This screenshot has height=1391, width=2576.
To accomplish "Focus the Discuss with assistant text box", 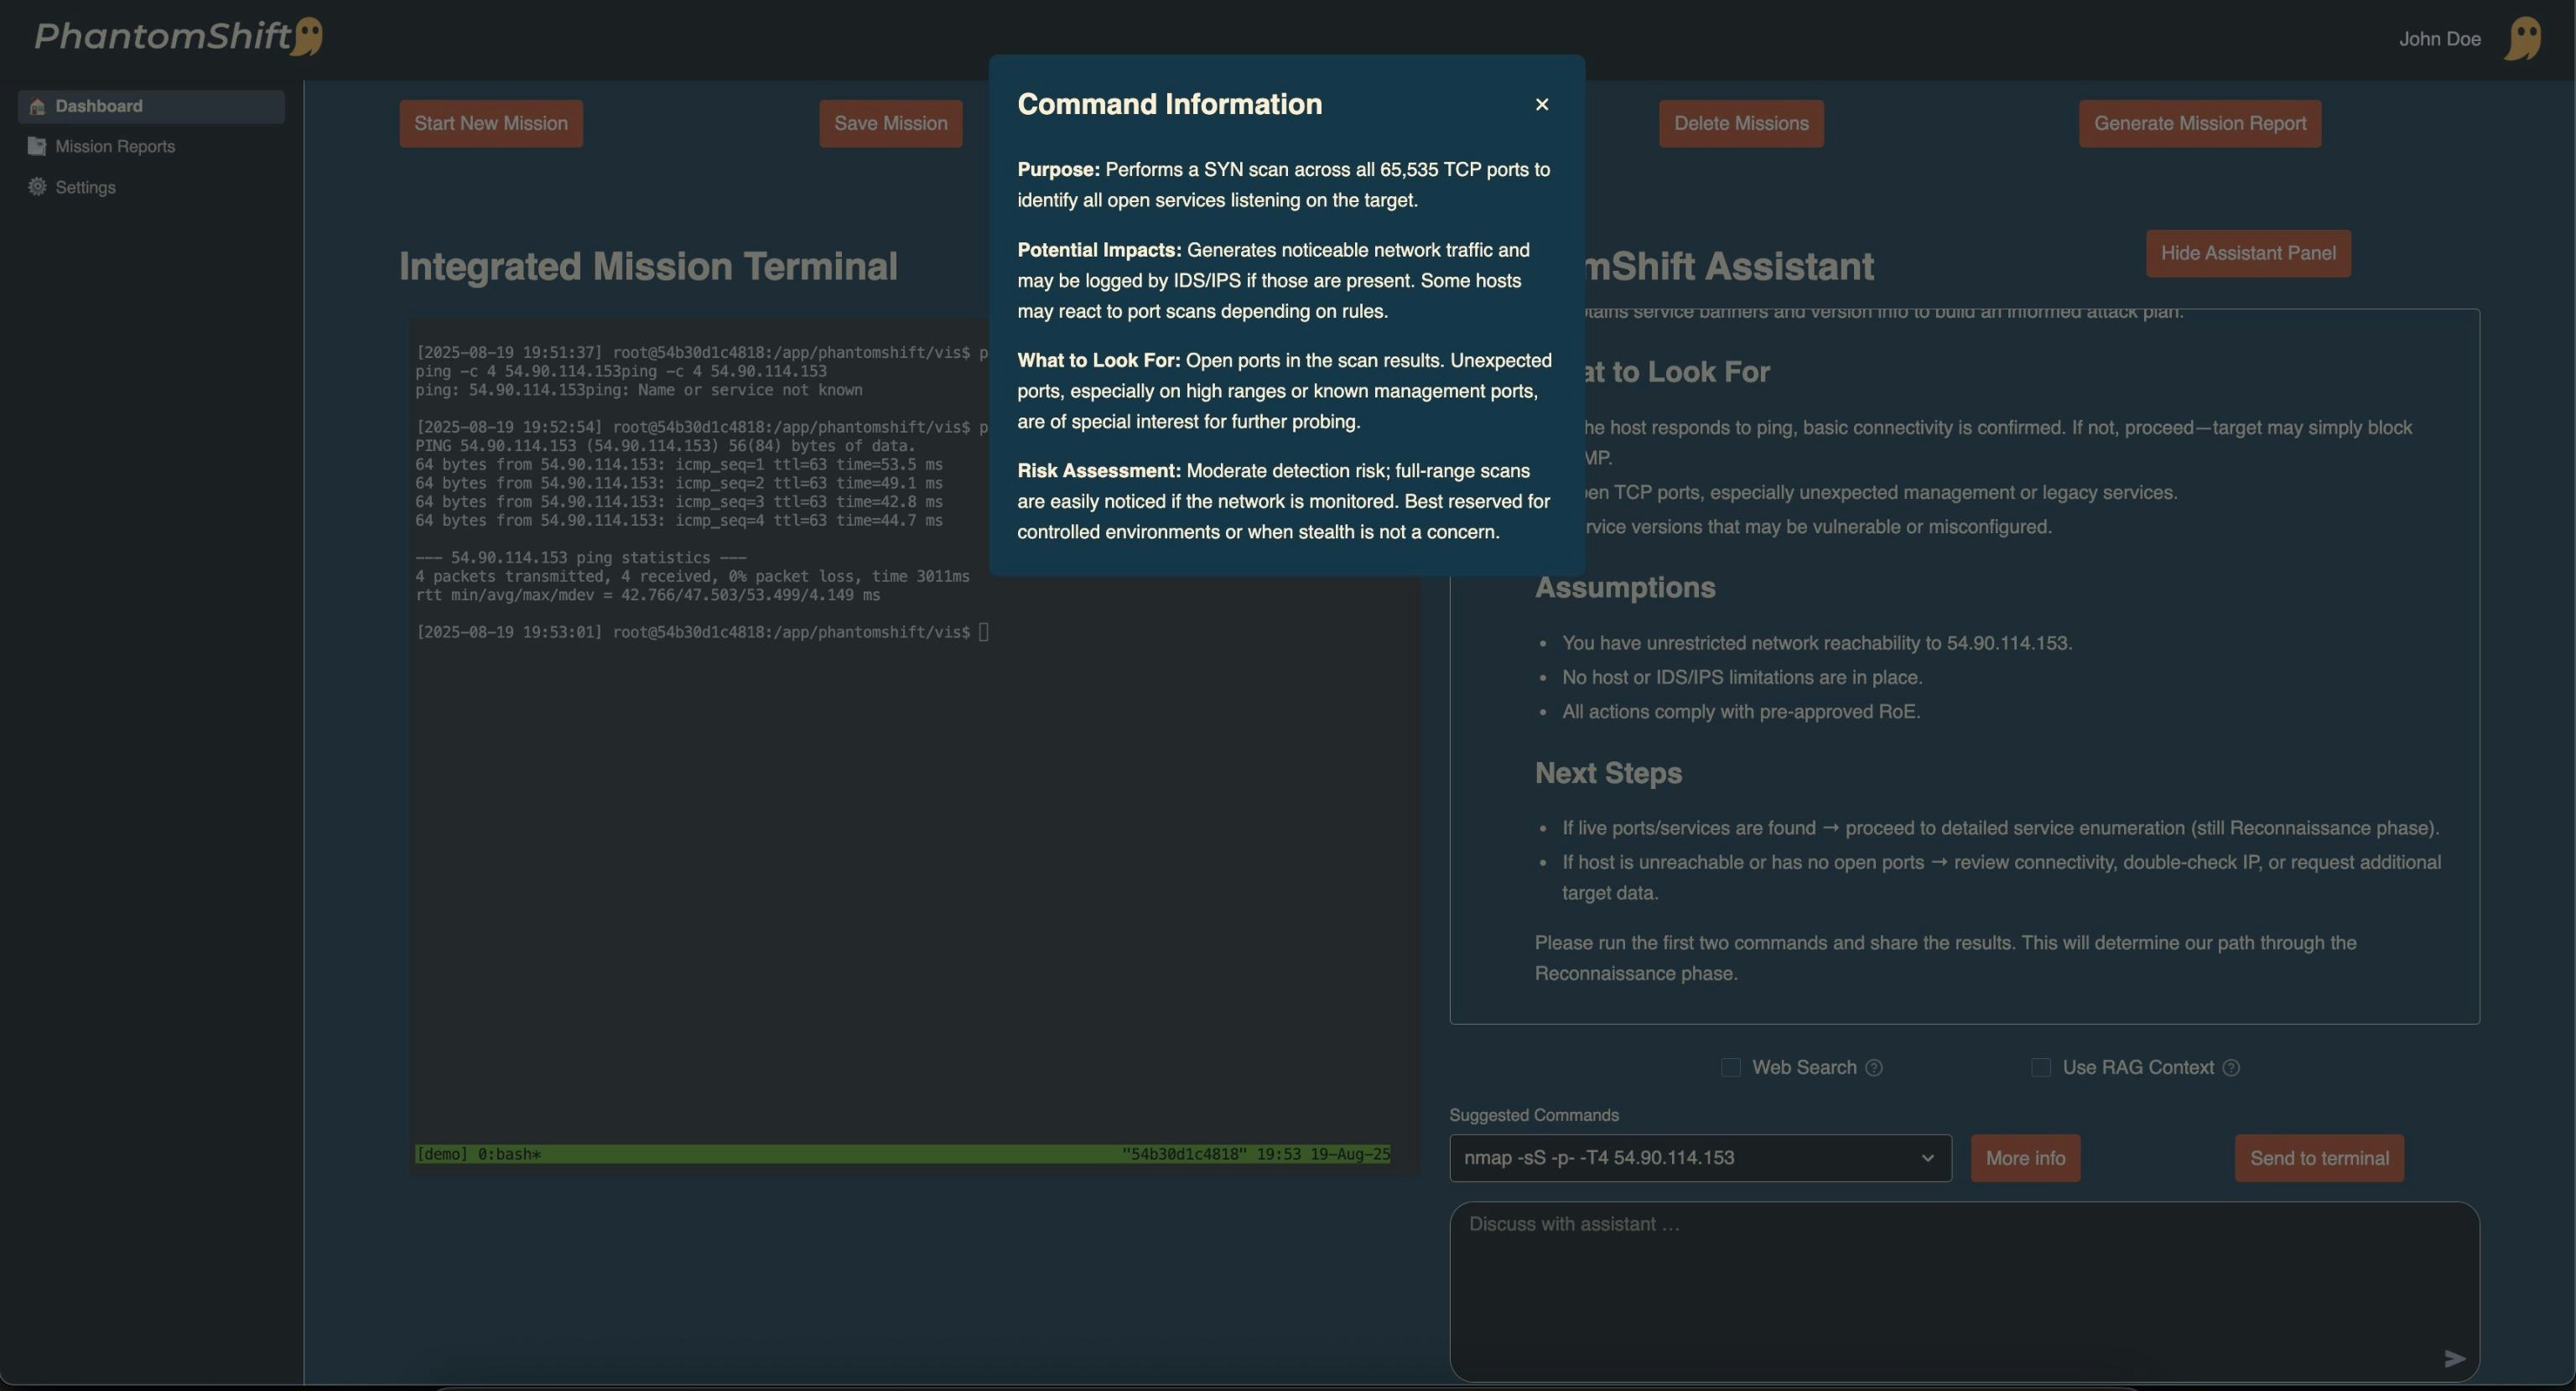I will pyautogui.click(x=1964, y=1292).
